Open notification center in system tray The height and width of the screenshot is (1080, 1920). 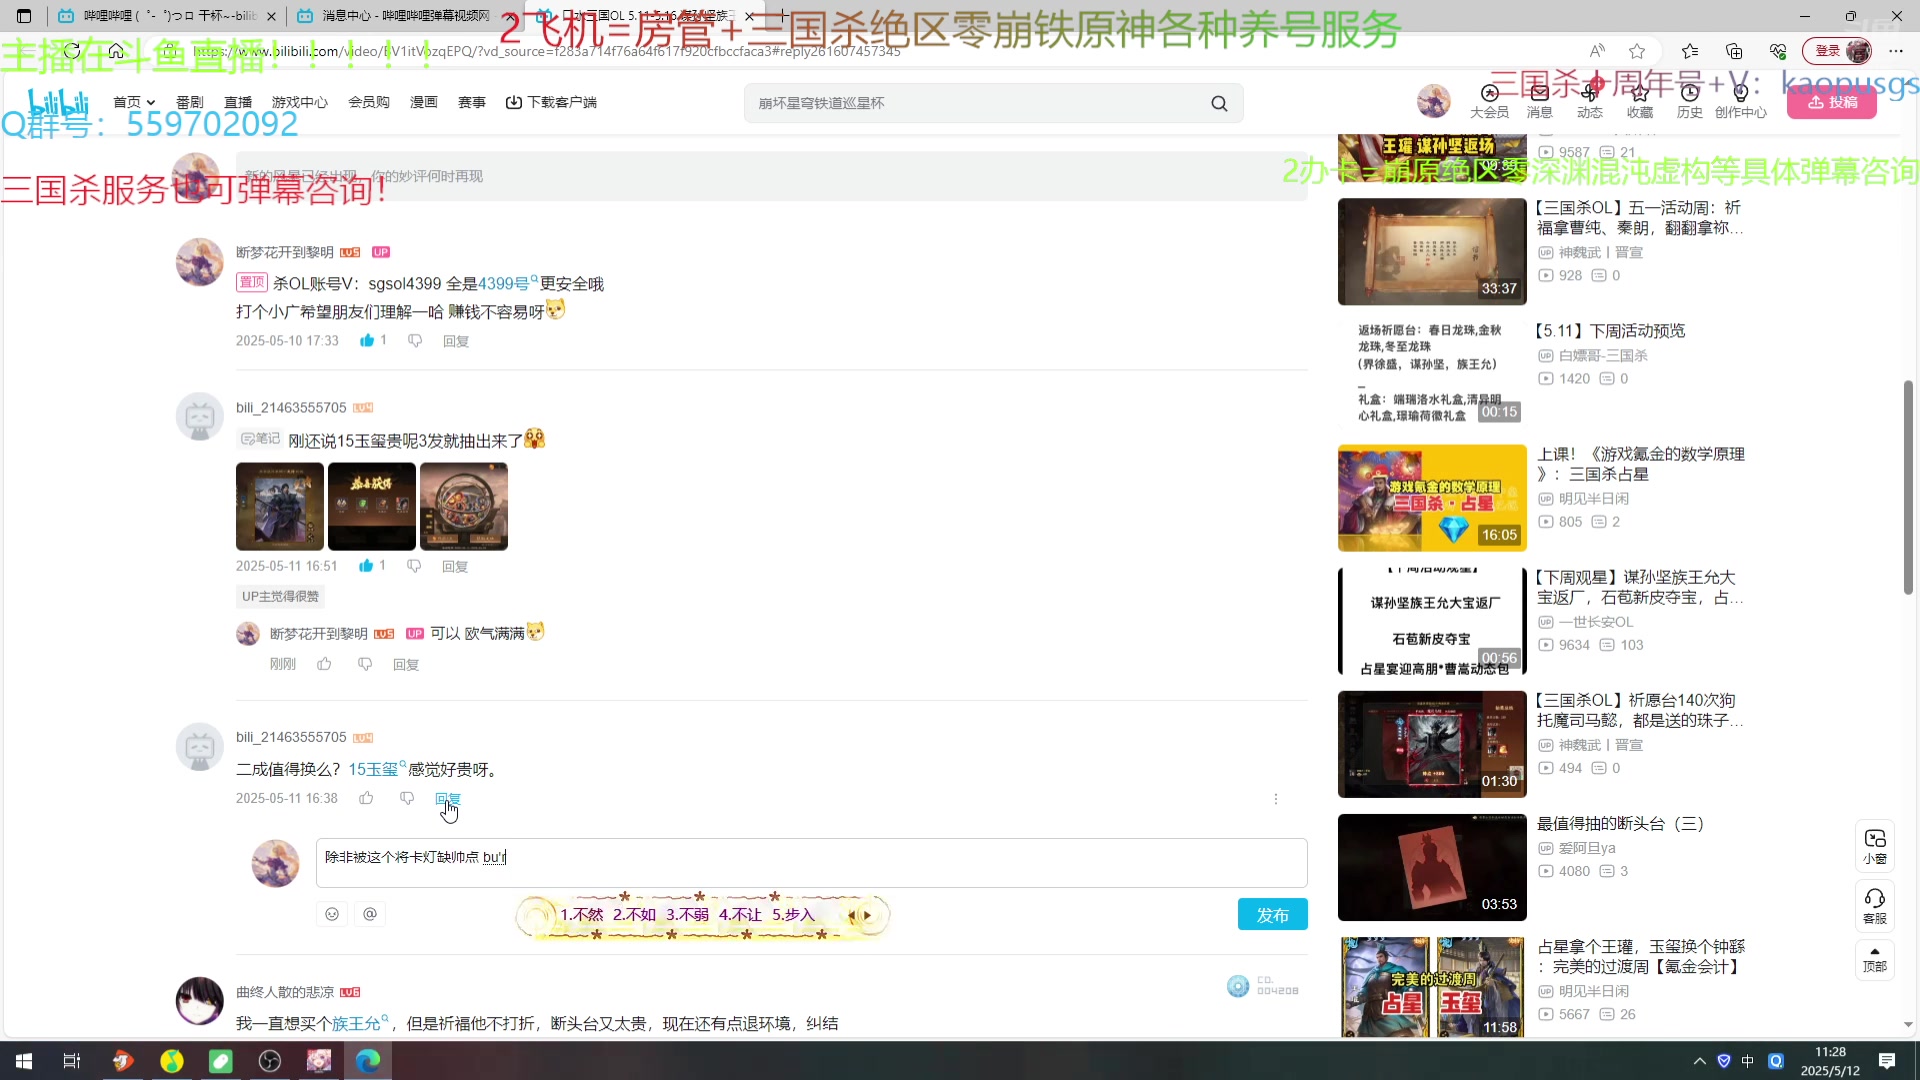tap(1887, 1061)
